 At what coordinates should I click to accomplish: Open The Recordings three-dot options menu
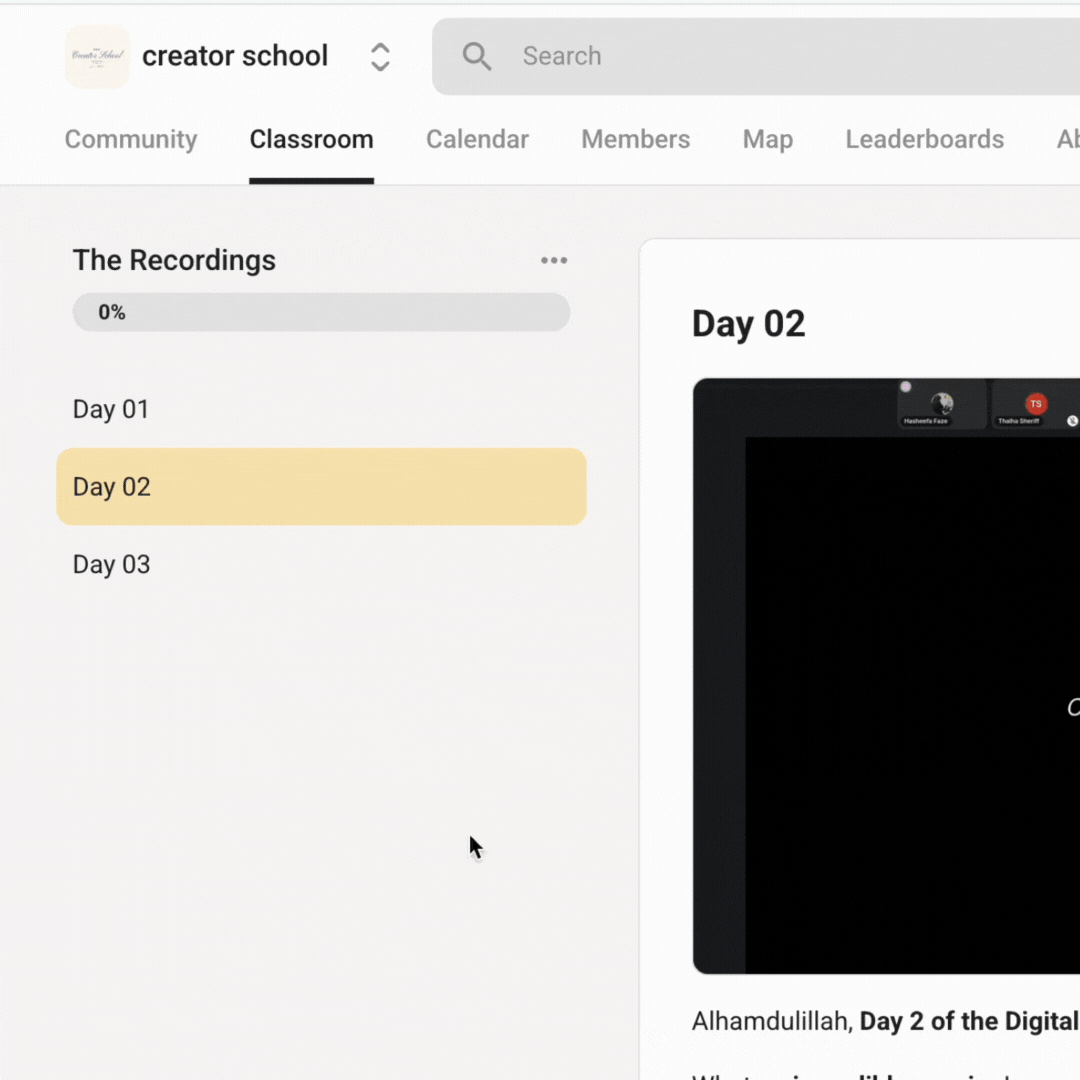click(x=554, y=261)
